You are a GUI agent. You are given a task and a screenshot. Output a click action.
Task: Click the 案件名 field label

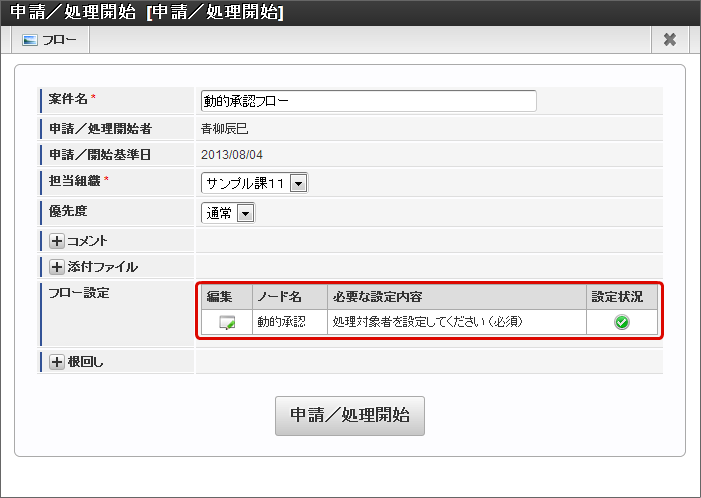click(x=68, y=99)
